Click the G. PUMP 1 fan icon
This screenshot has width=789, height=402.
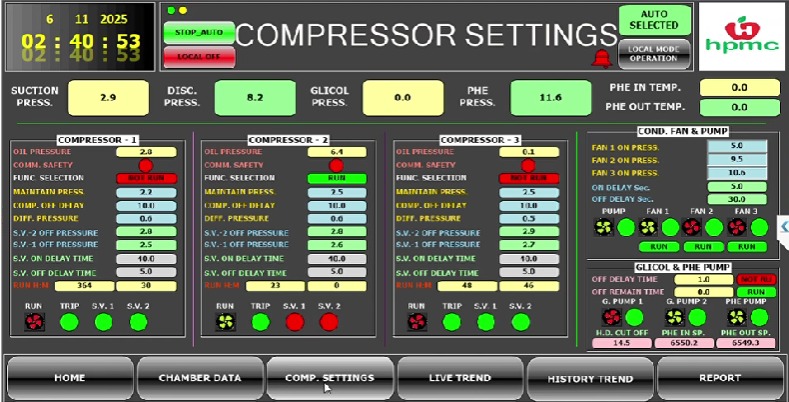pos(611,317)
